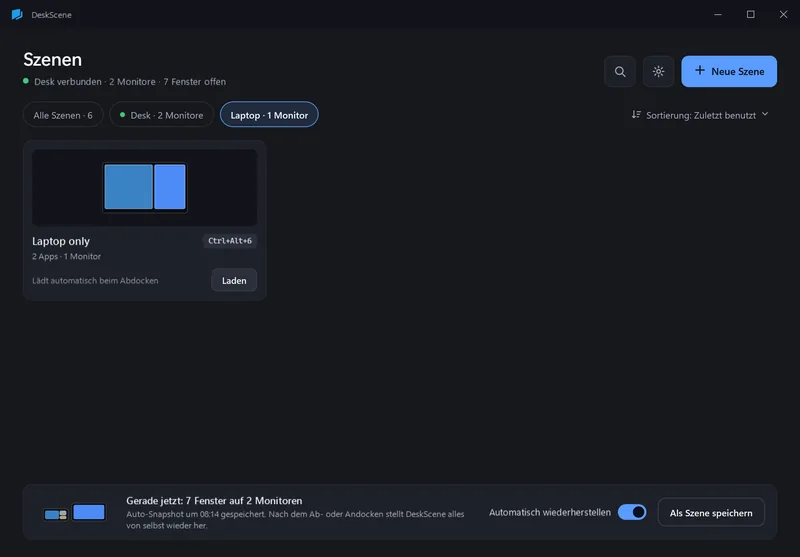Select the Desk · 2 Monitore filter
This screenshot has height=557, width=800.
coord(161,115)
